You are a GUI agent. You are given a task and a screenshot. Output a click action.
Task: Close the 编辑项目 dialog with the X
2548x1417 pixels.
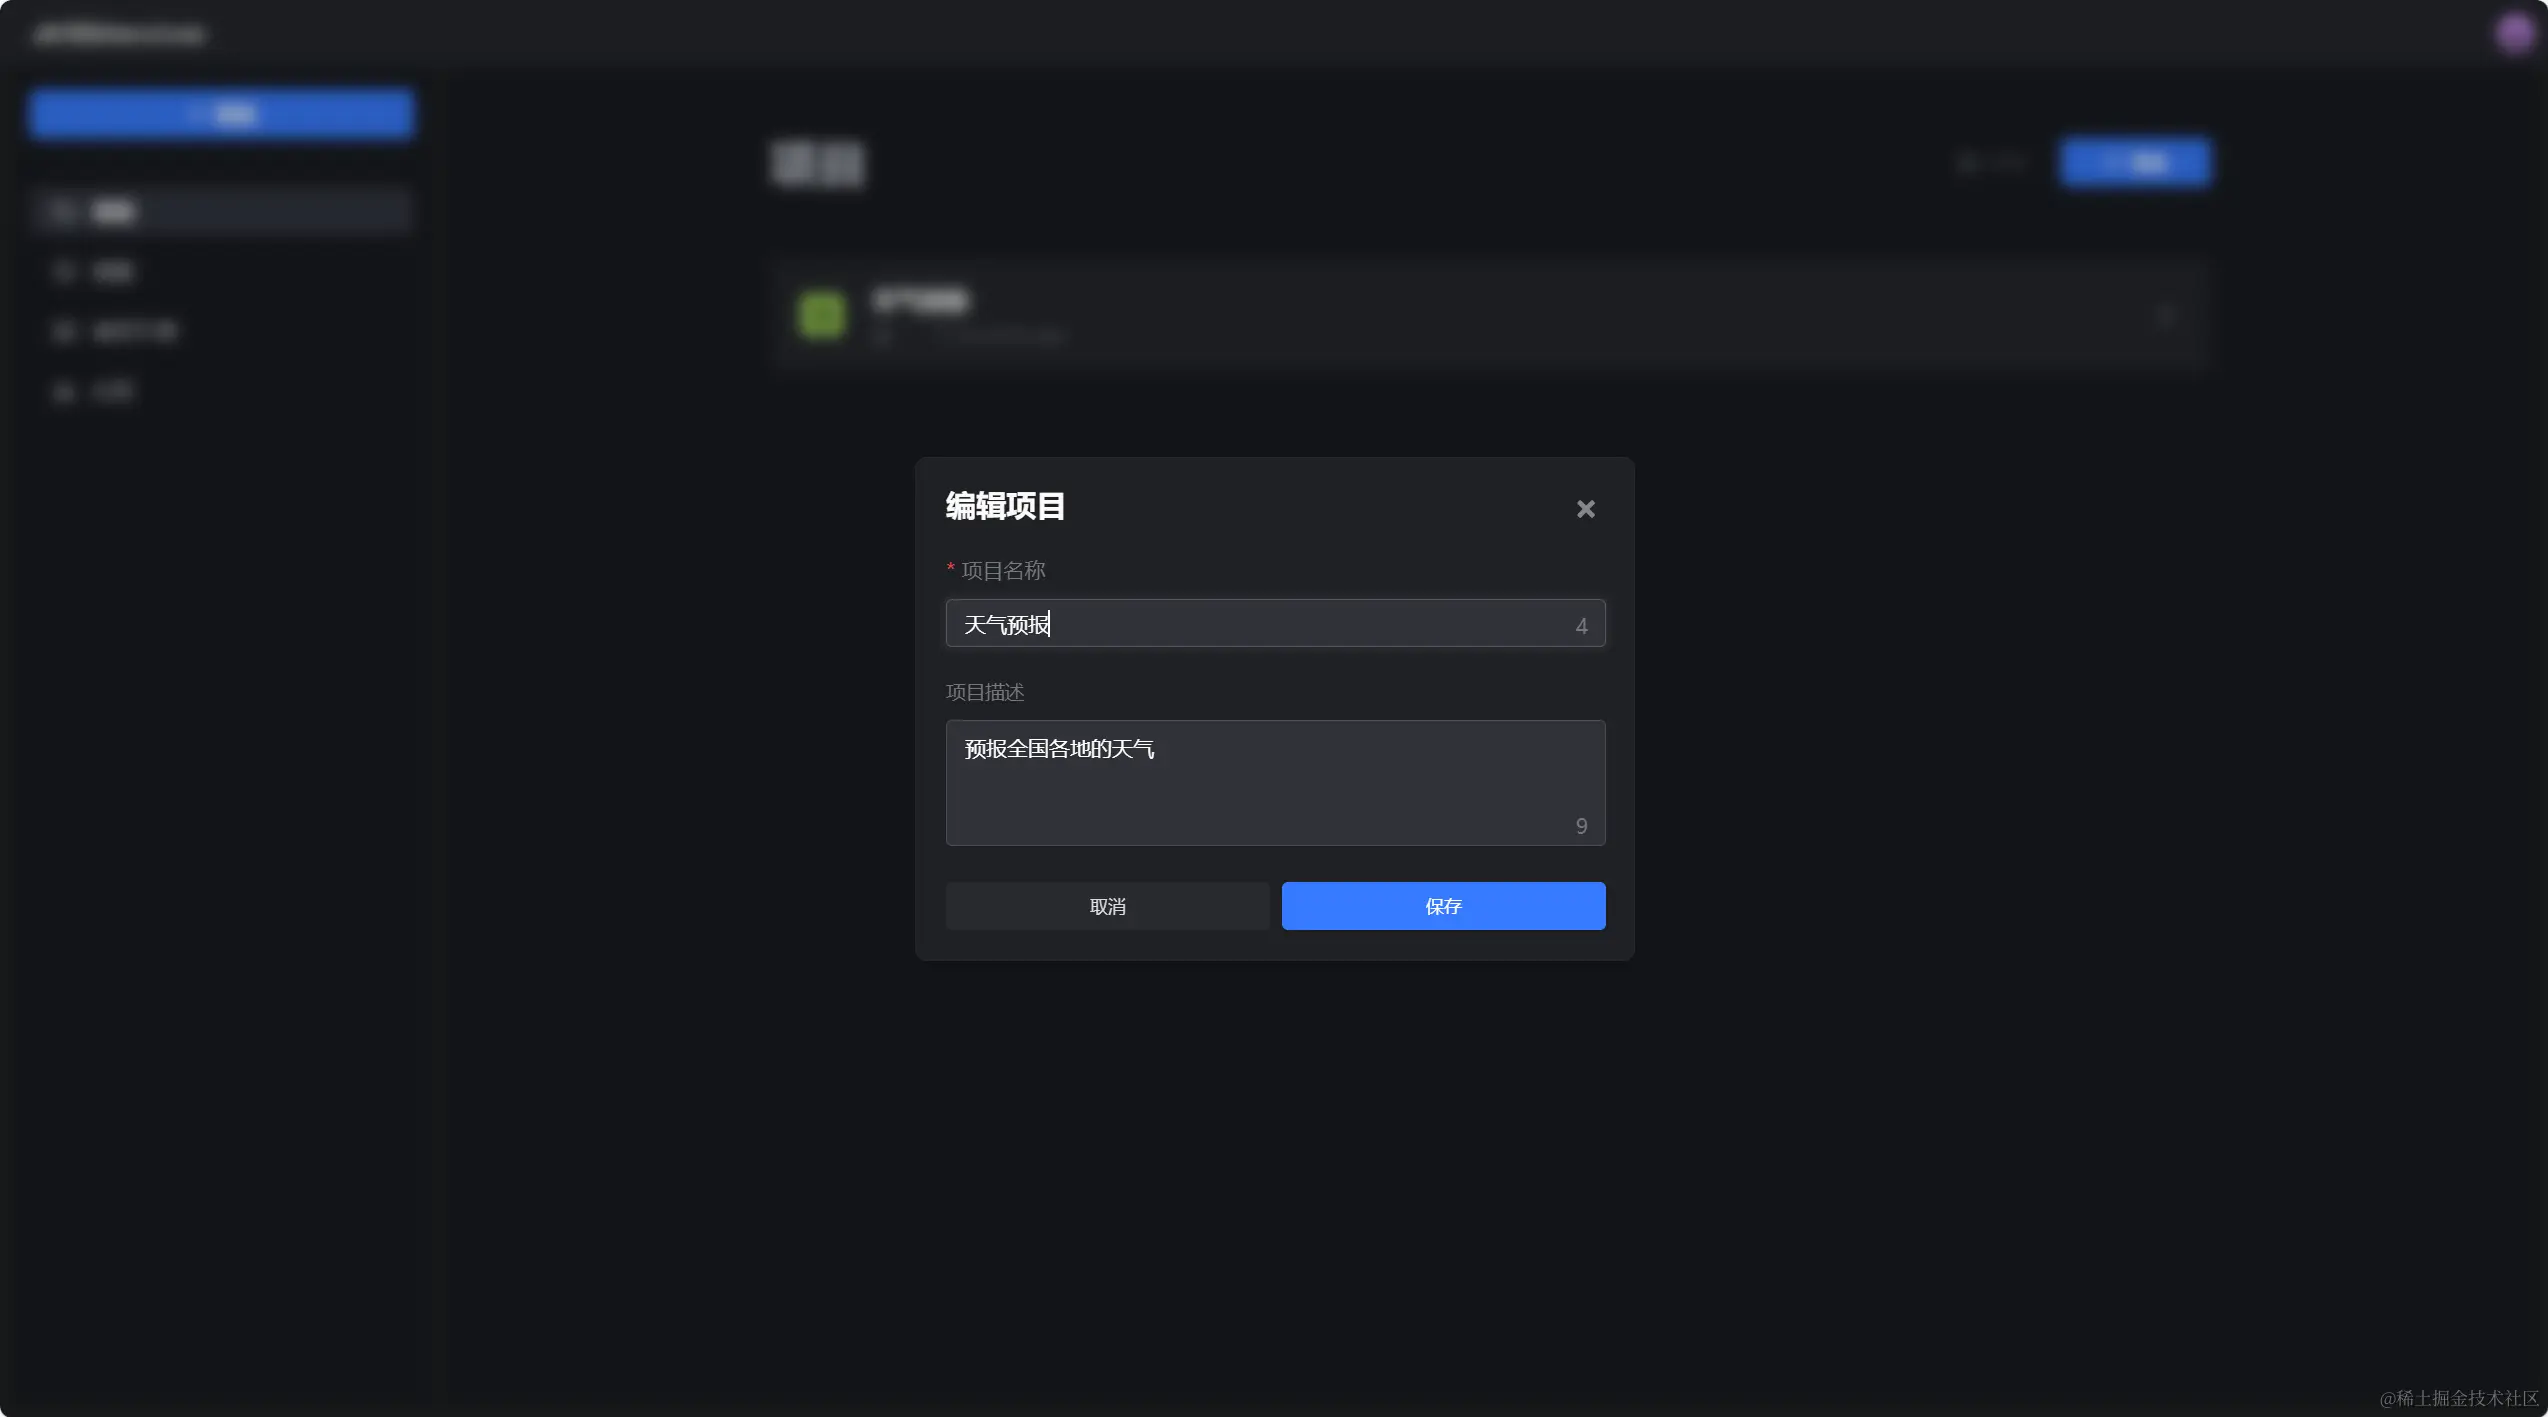click(x=1585, y=509)
